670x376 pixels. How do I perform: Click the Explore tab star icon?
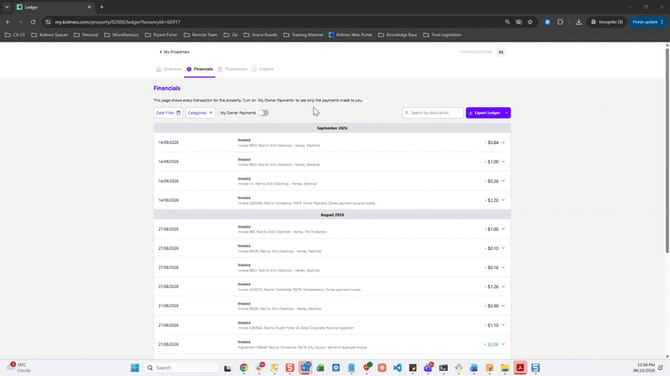pyautogui.click(x=254, y=69)
